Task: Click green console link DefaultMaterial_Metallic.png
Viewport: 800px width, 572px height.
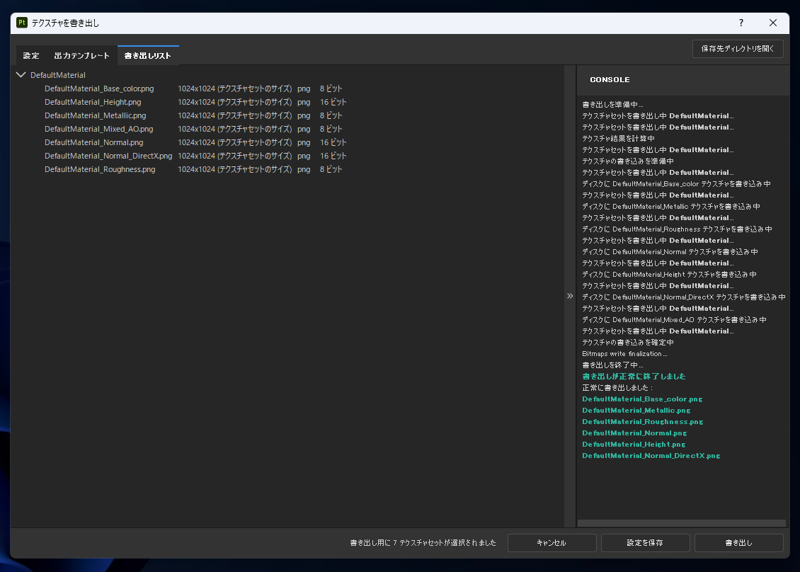Action: coord(636,410)
